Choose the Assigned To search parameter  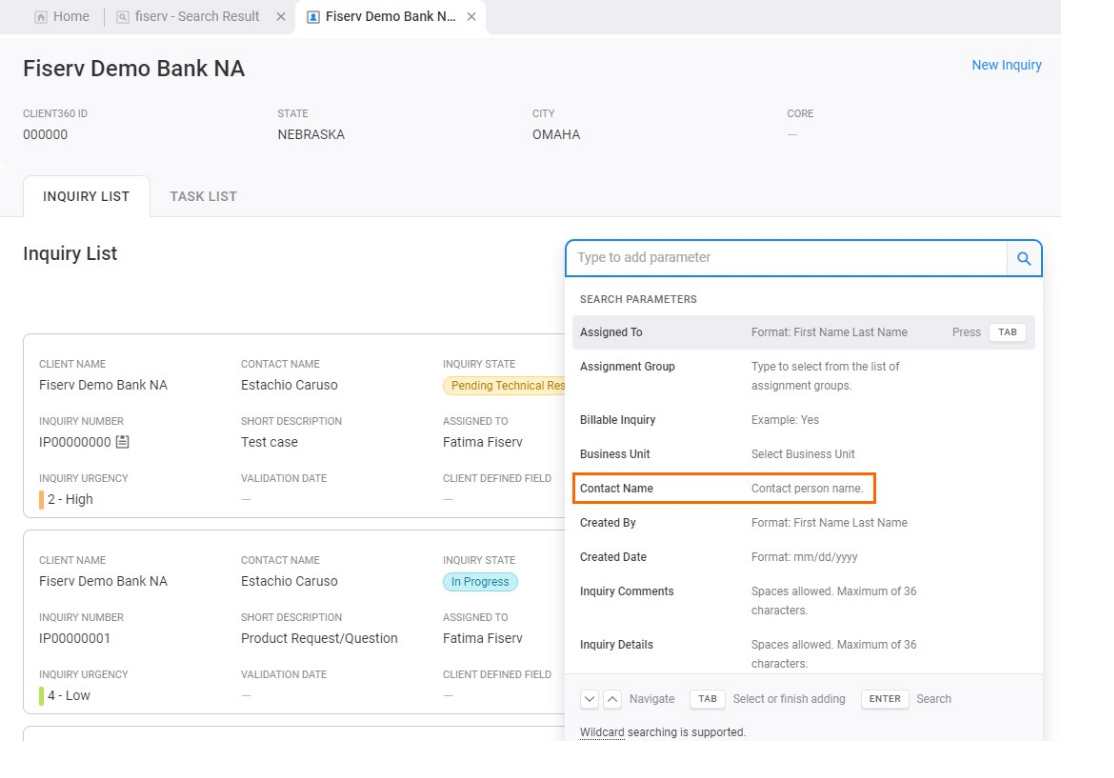[x=804, y=332]
